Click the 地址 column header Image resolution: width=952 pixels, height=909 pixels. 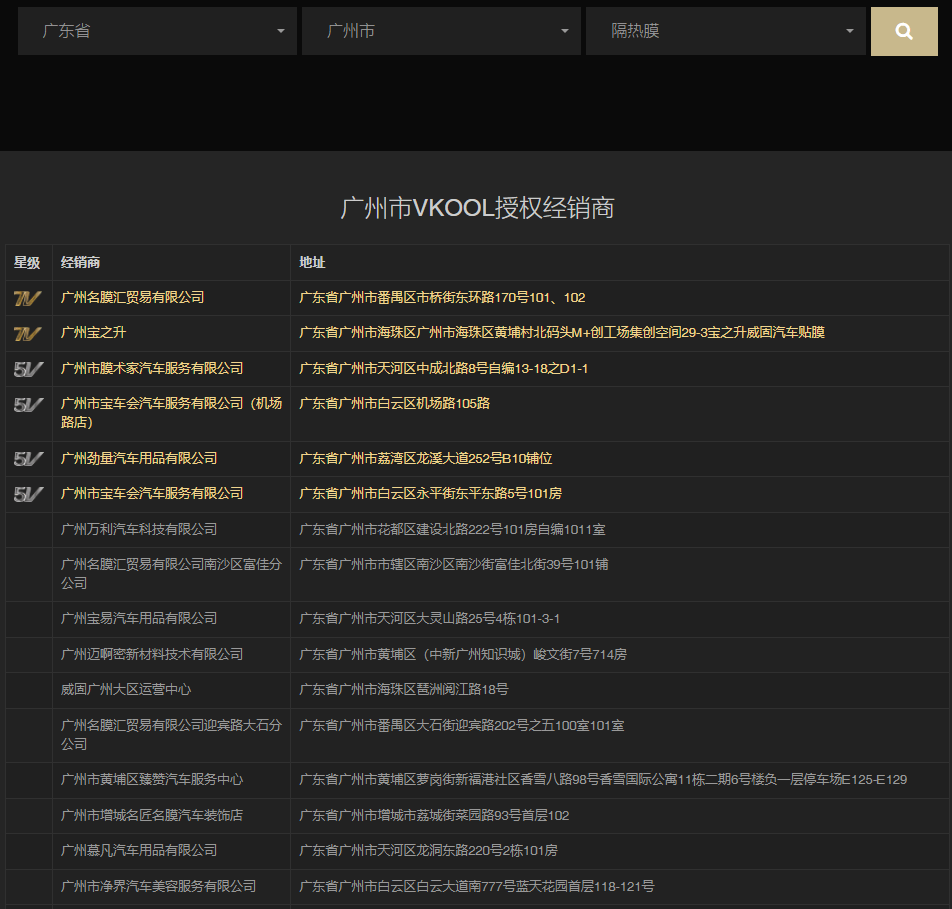tap(312, 262)
